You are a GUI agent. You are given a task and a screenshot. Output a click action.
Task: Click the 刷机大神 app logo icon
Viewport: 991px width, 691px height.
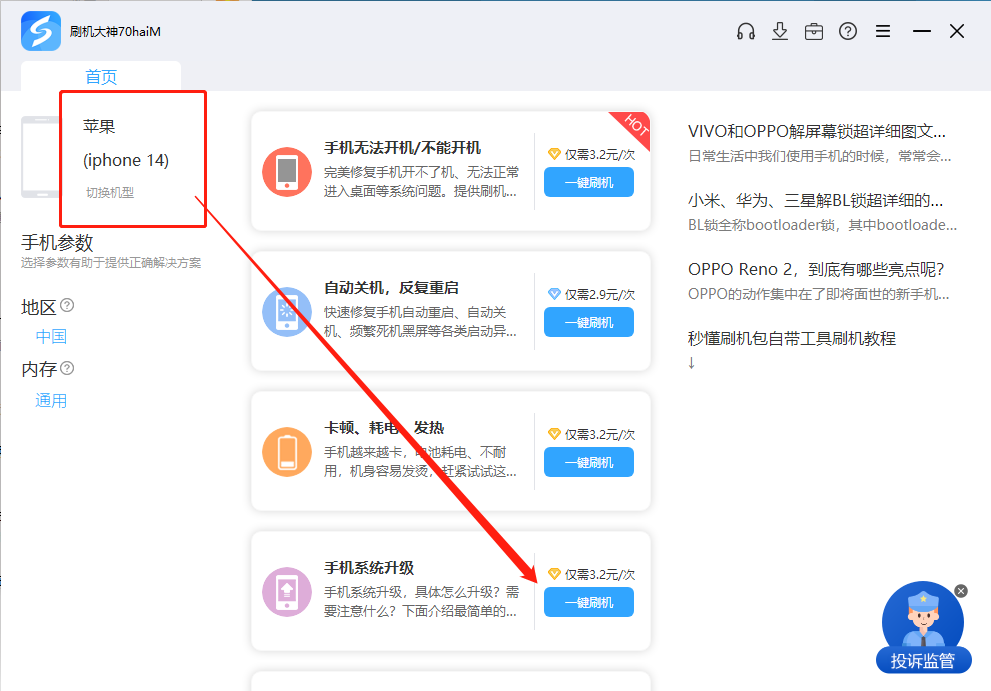click(41, 31)
